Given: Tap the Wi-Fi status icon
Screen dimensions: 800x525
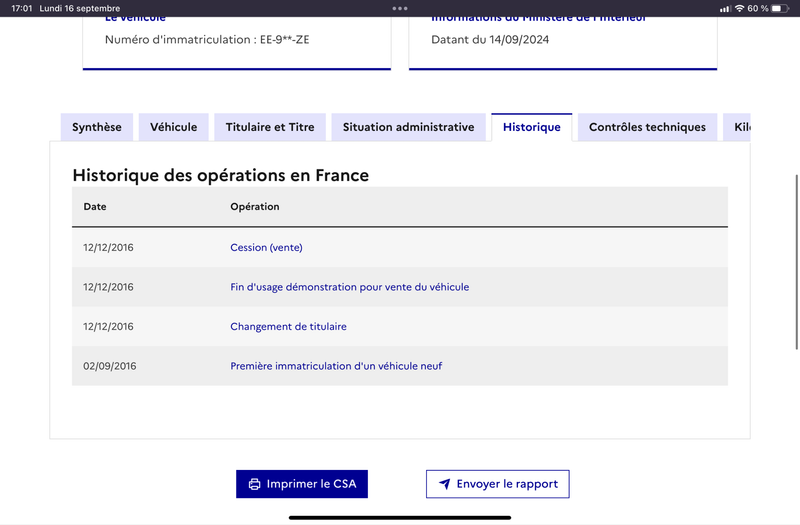Looking at the screenshot, I should 739,8.
